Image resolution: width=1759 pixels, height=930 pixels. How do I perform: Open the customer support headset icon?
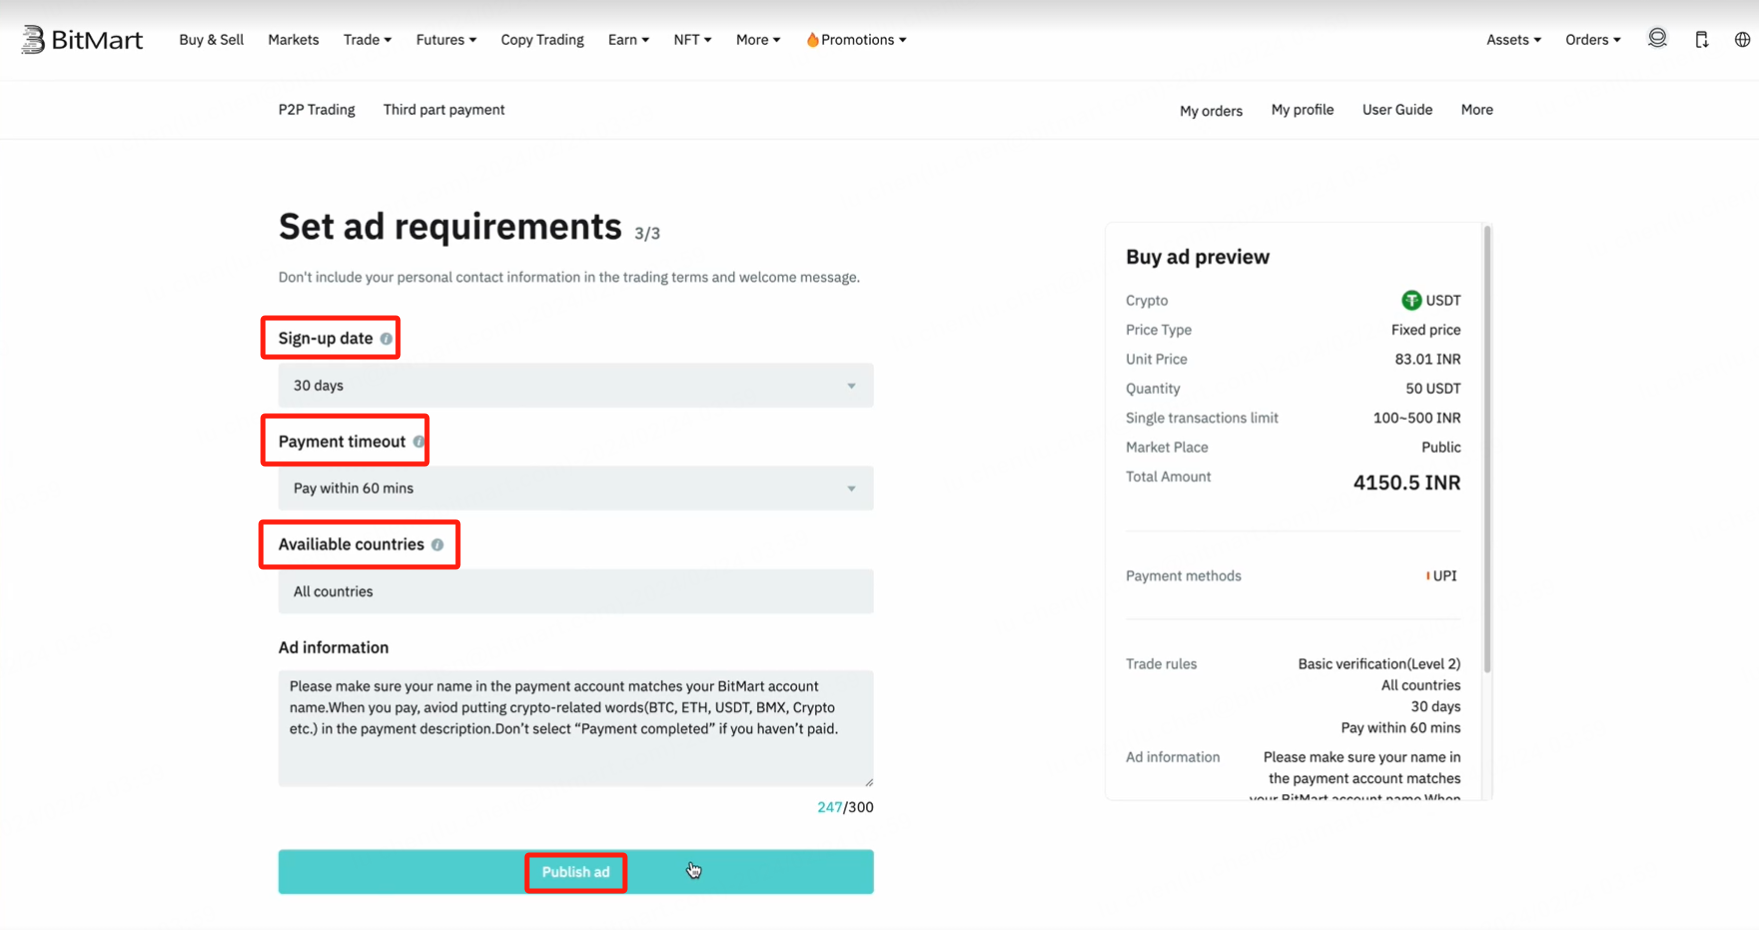(1657, 39)
